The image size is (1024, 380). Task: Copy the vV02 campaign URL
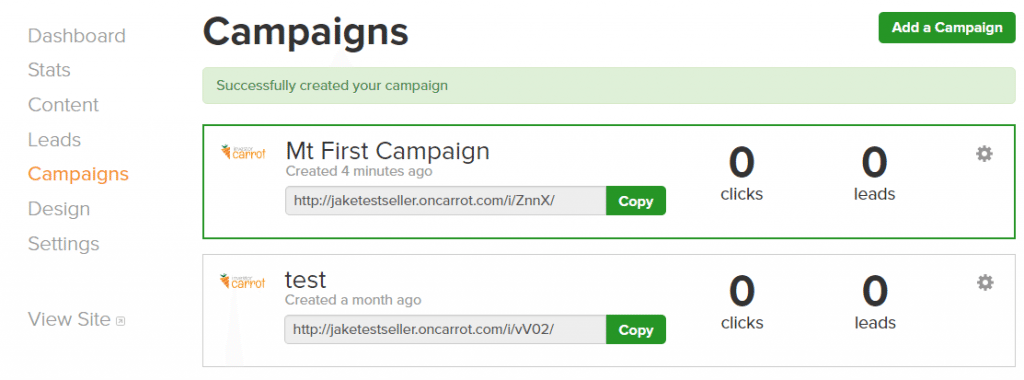[635, 330]
